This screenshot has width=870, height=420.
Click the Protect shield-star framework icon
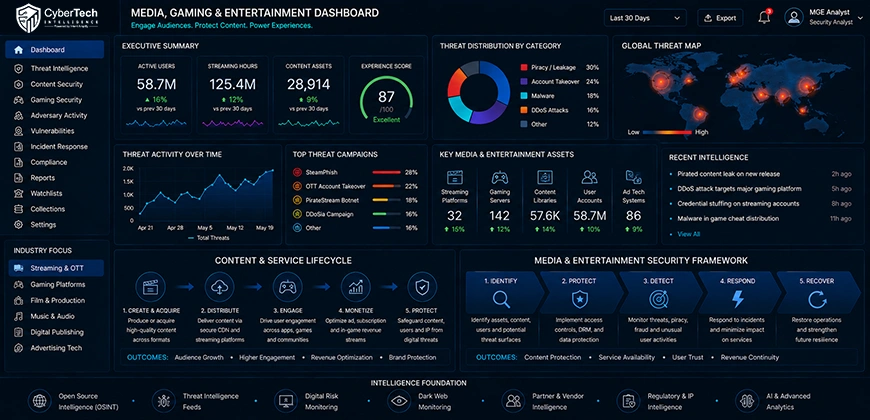click(578, 300)
